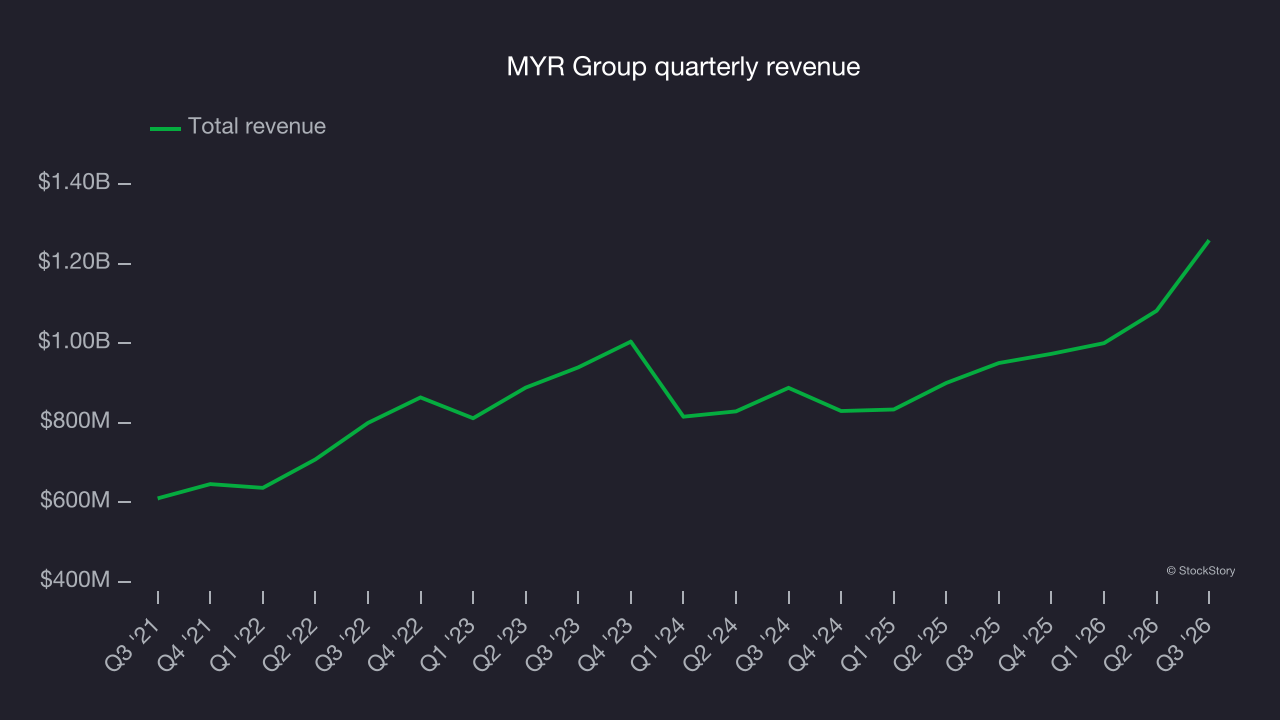Click the Q3 '26 x-axis label
The height and width of the screenshot is (720, 1280).
point(1182,644)
